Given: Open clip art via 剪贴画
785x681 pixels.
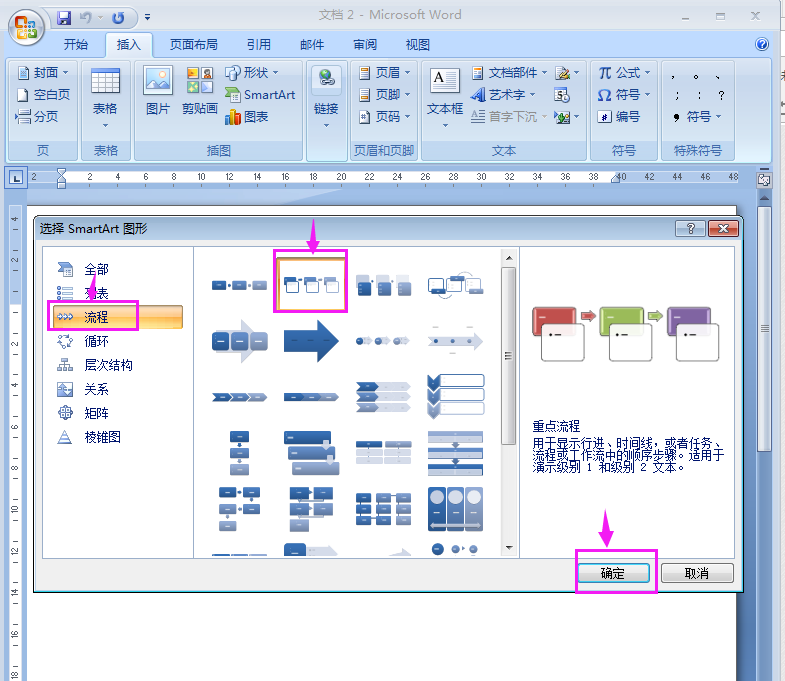Looking at the screenshot, I should (x=199, y=91).
